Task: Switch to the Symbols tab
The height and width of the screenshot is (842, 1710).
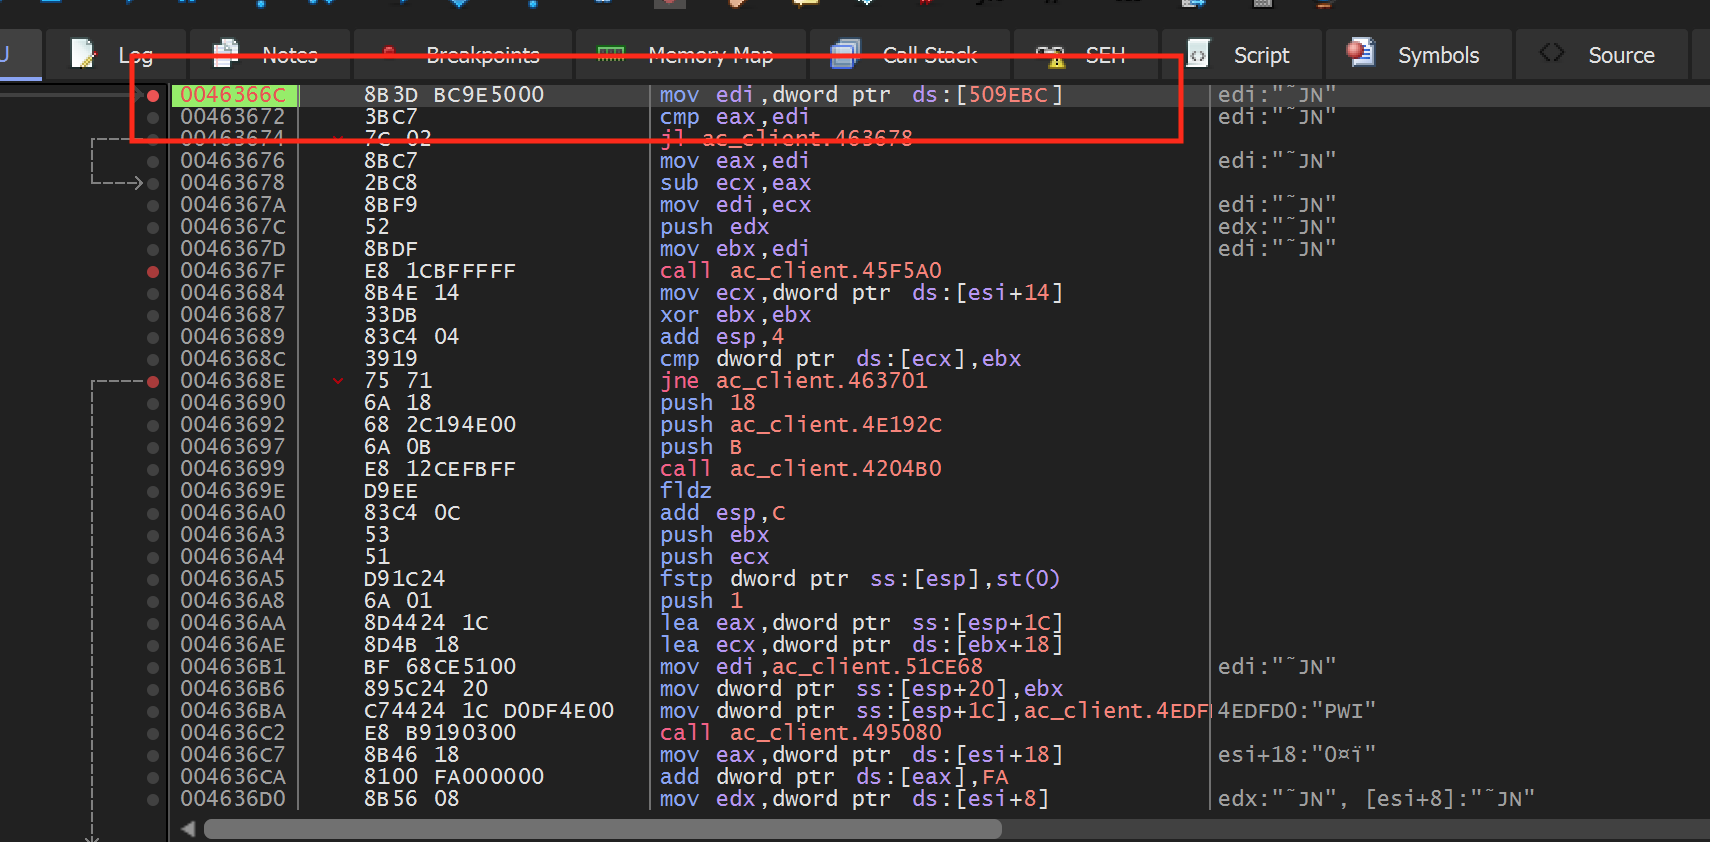Action: 1418,55
